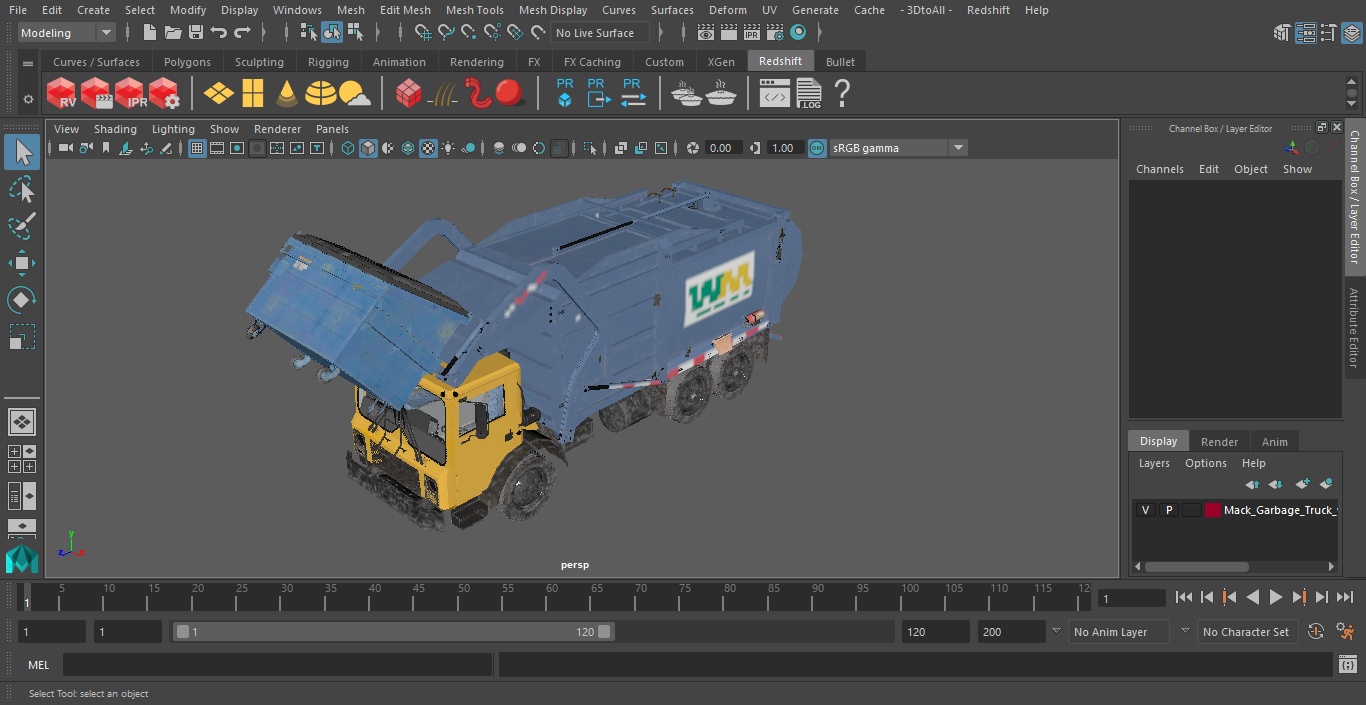1366x705 pixels.
Task: Open Redshift help question mark icon
Action: pyautogui.click(x=842, y=94)
